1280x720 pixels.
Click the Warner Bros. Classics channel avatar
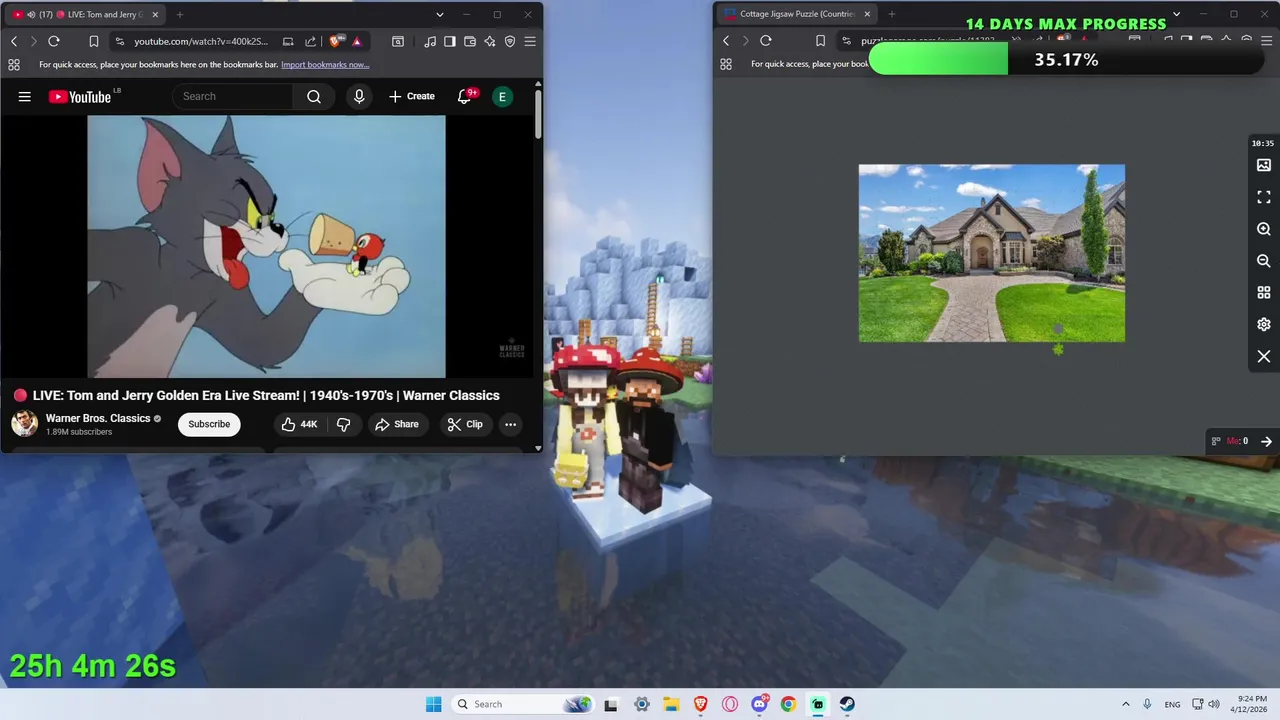pyautogui.click(x=25, y=424)
